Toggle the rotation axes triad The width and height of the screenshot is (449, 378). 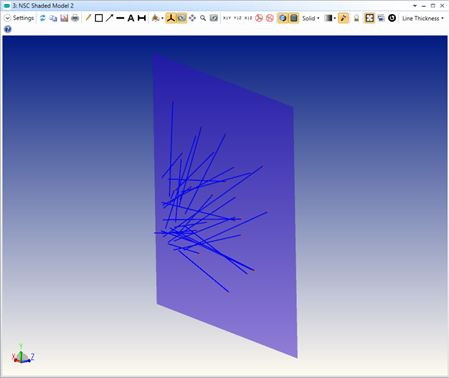click(171, 18)
